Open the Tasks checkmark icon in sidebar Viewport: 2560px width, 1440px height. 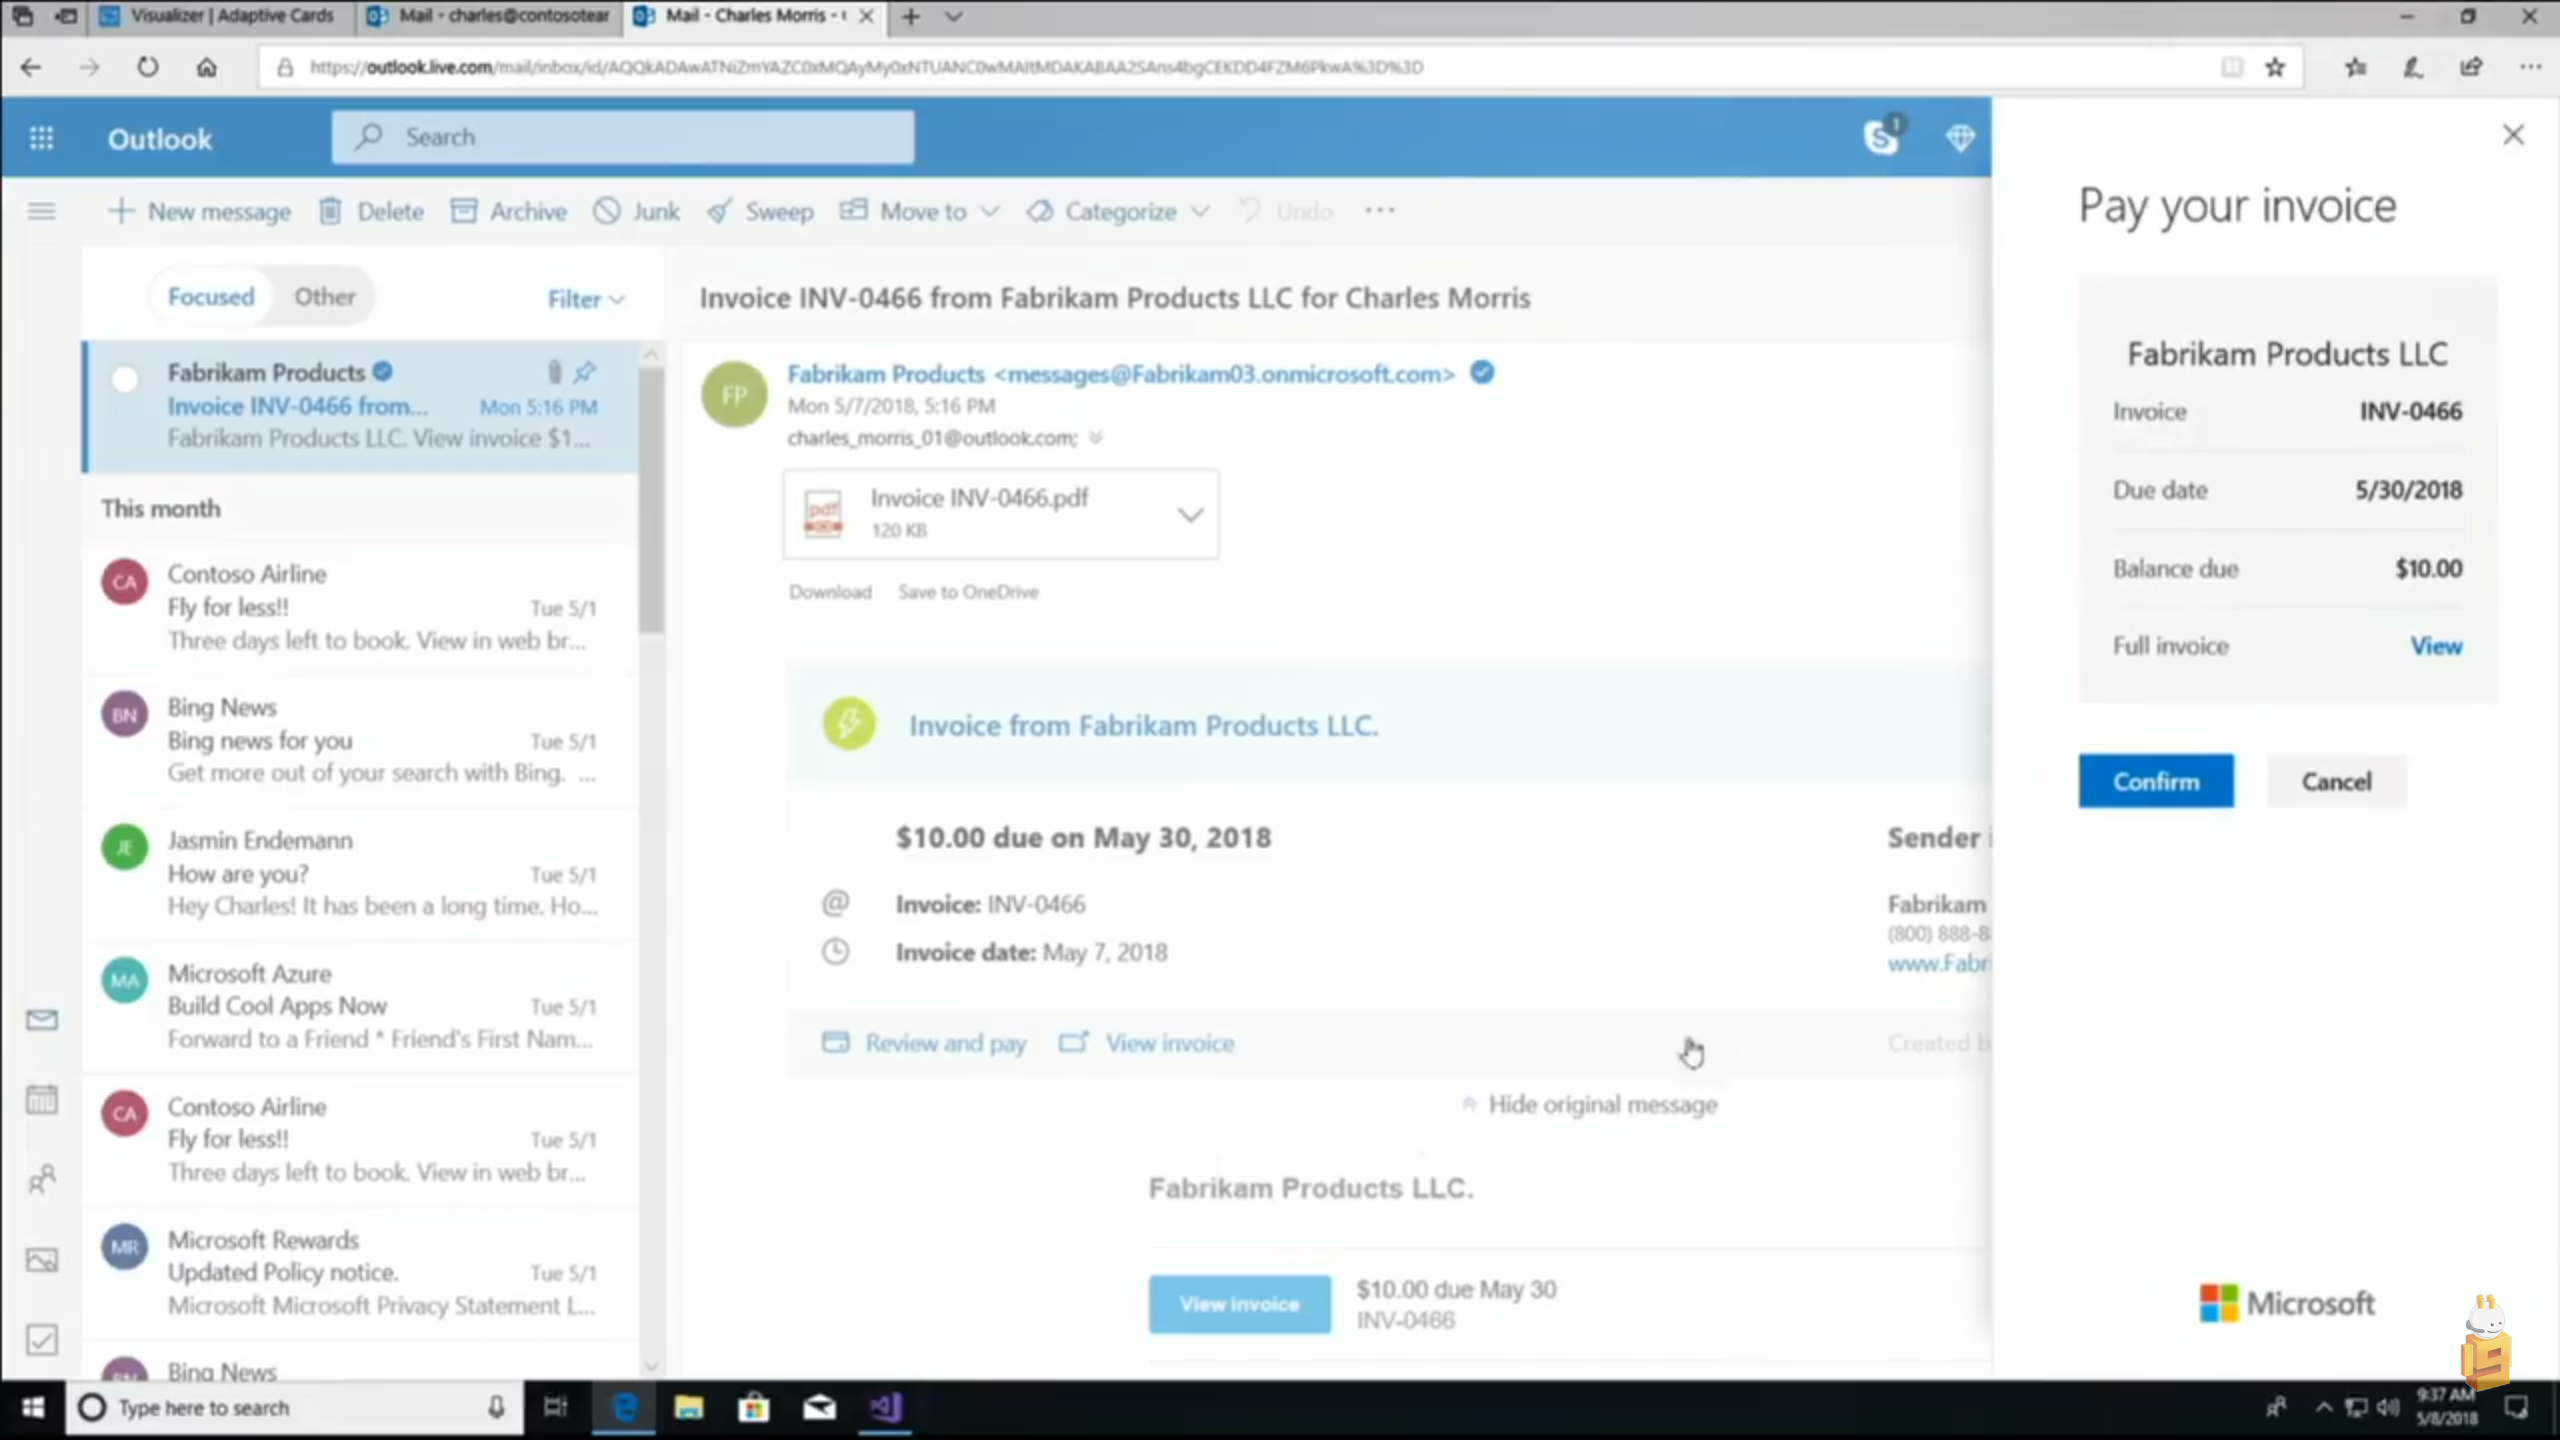41,1339
